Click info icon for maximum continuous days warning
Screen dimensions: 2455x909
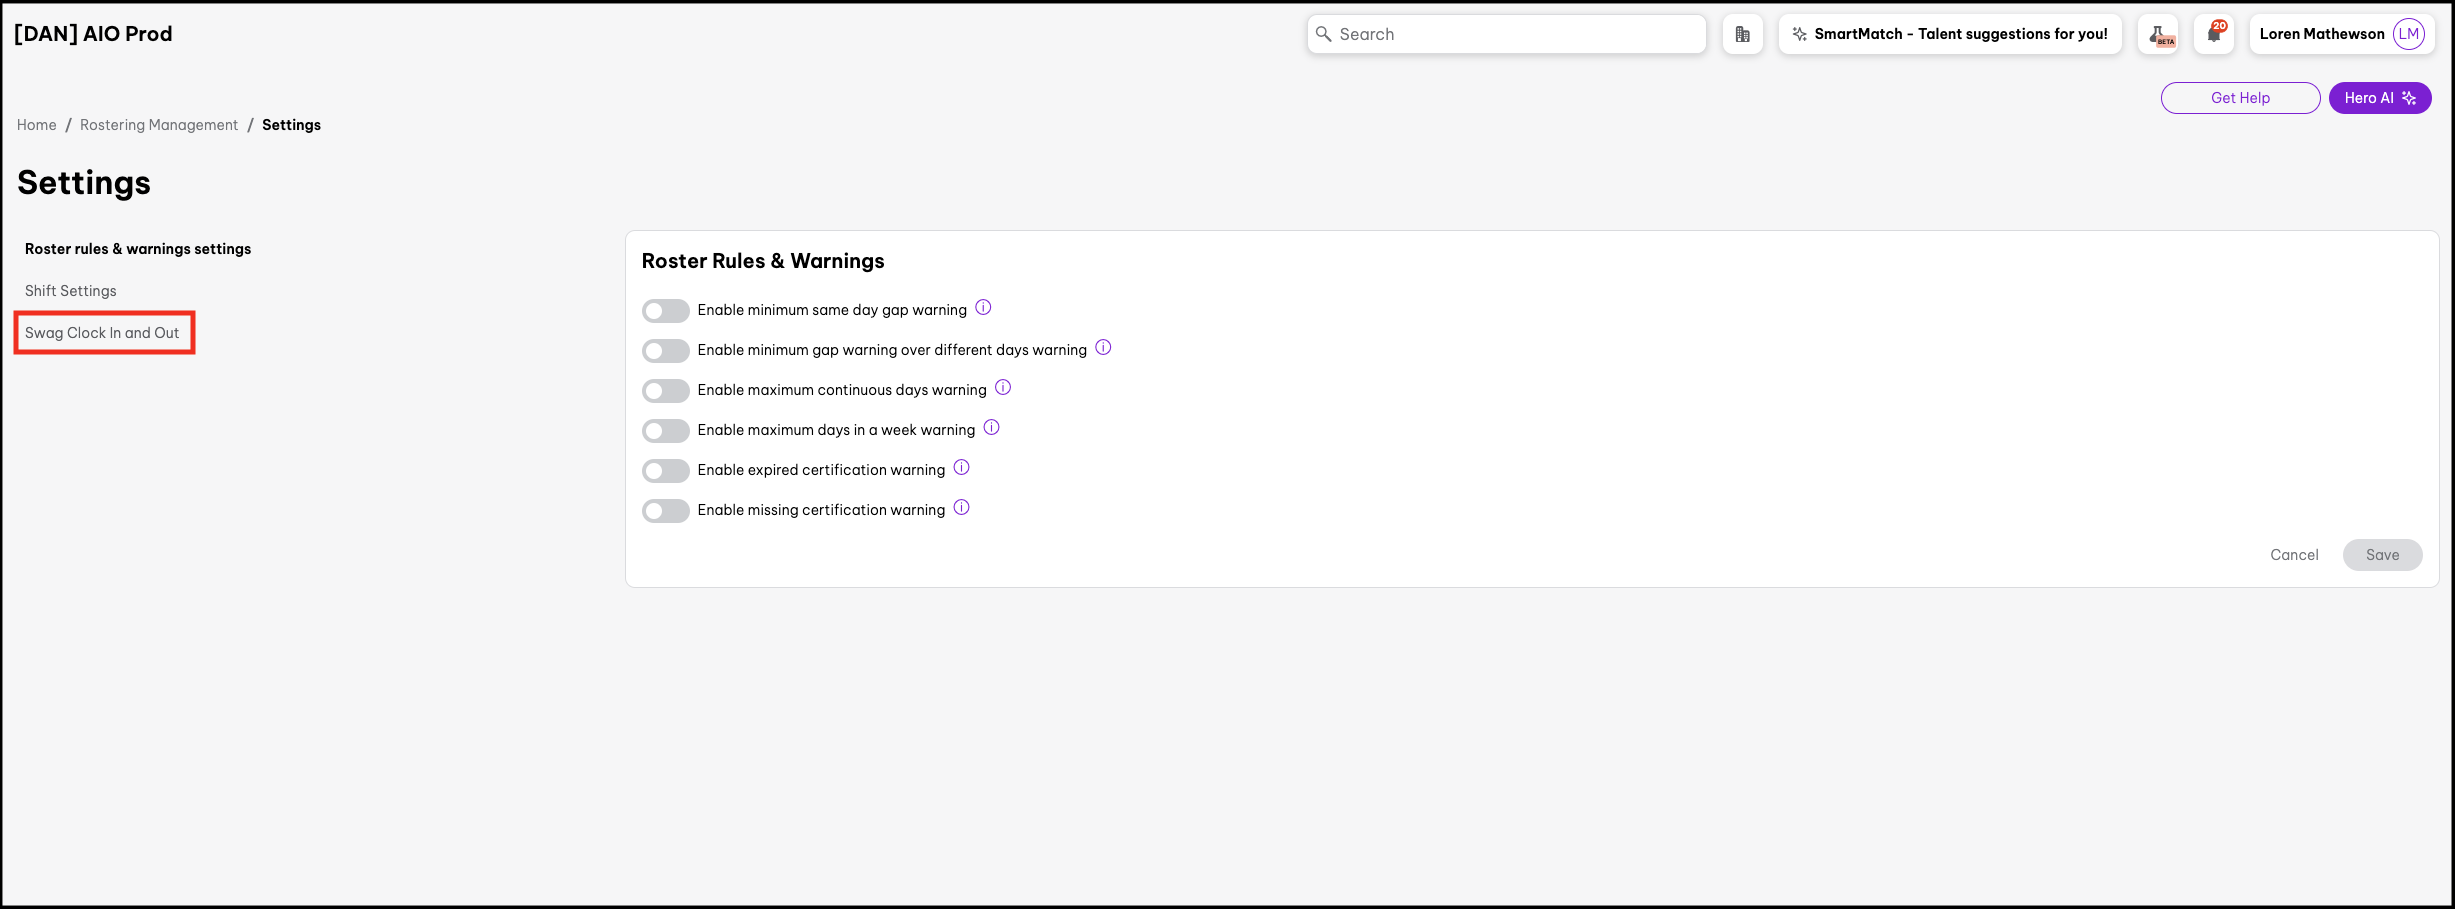click(x=1003, y=388)
